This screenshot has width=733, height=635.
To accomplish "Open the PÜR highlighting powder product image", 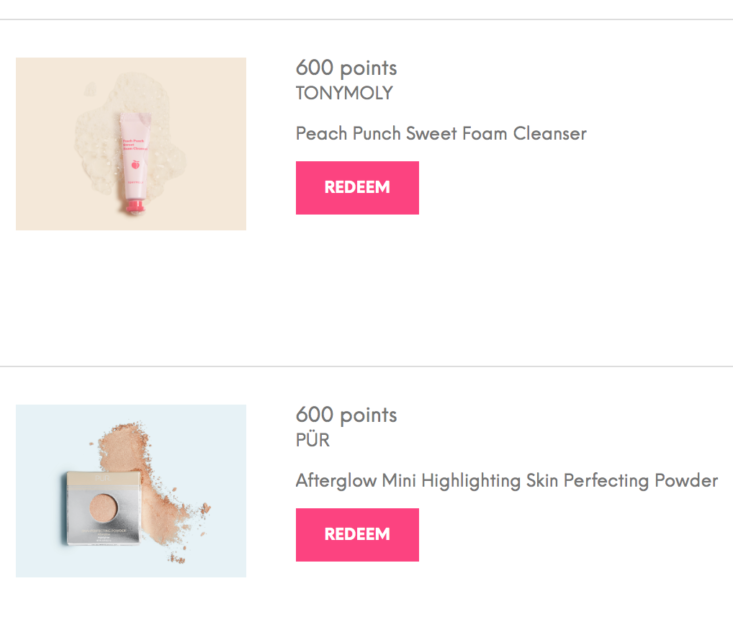I will 131,491.
